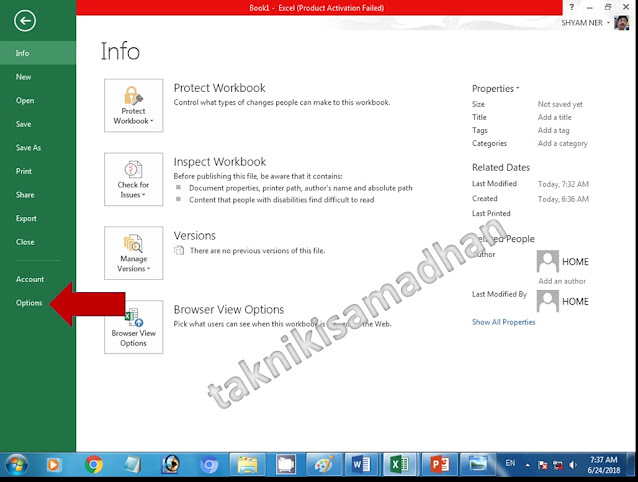Image resolution: width=638 pixels, height=482 pixels.
Task: Open File Explorer folder on taskbar
Action: [x=248, y=465]
